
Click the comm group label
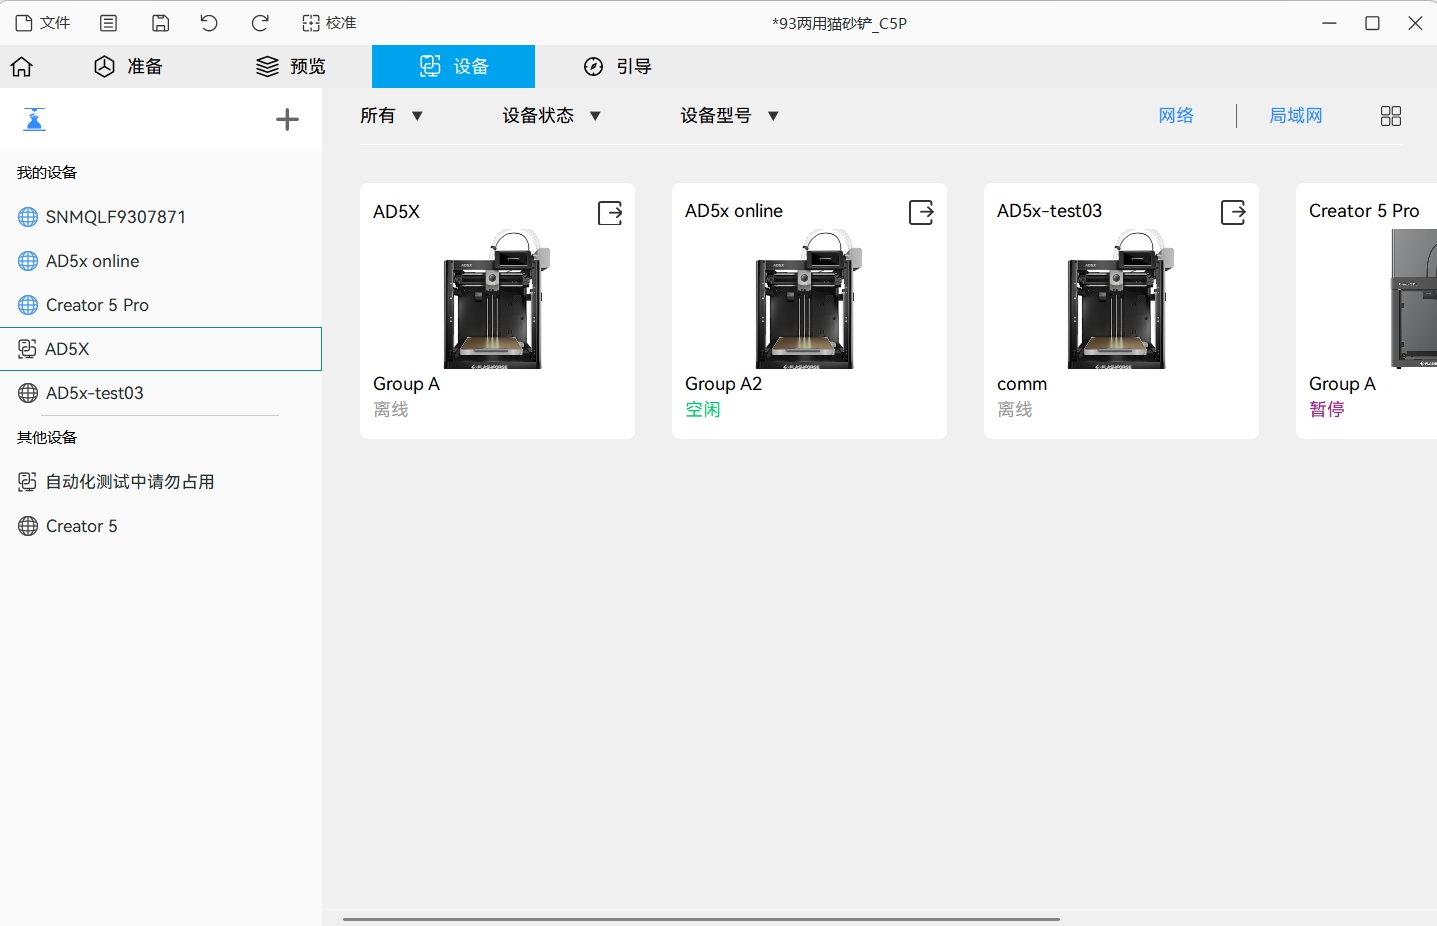(1022, 384)
